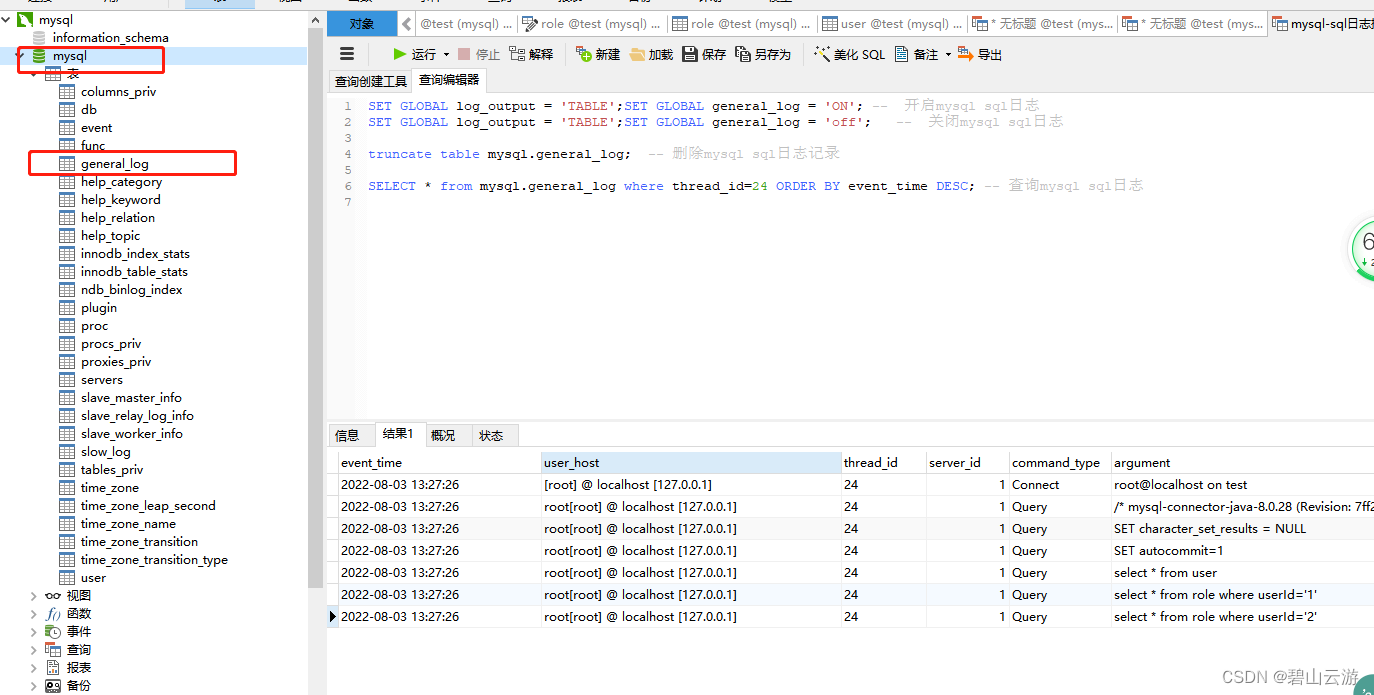The image size is (1374, 695).
Task: Click the 解释 (Explain) query icon
Action: pyautogui.click(x=532, y=54)
